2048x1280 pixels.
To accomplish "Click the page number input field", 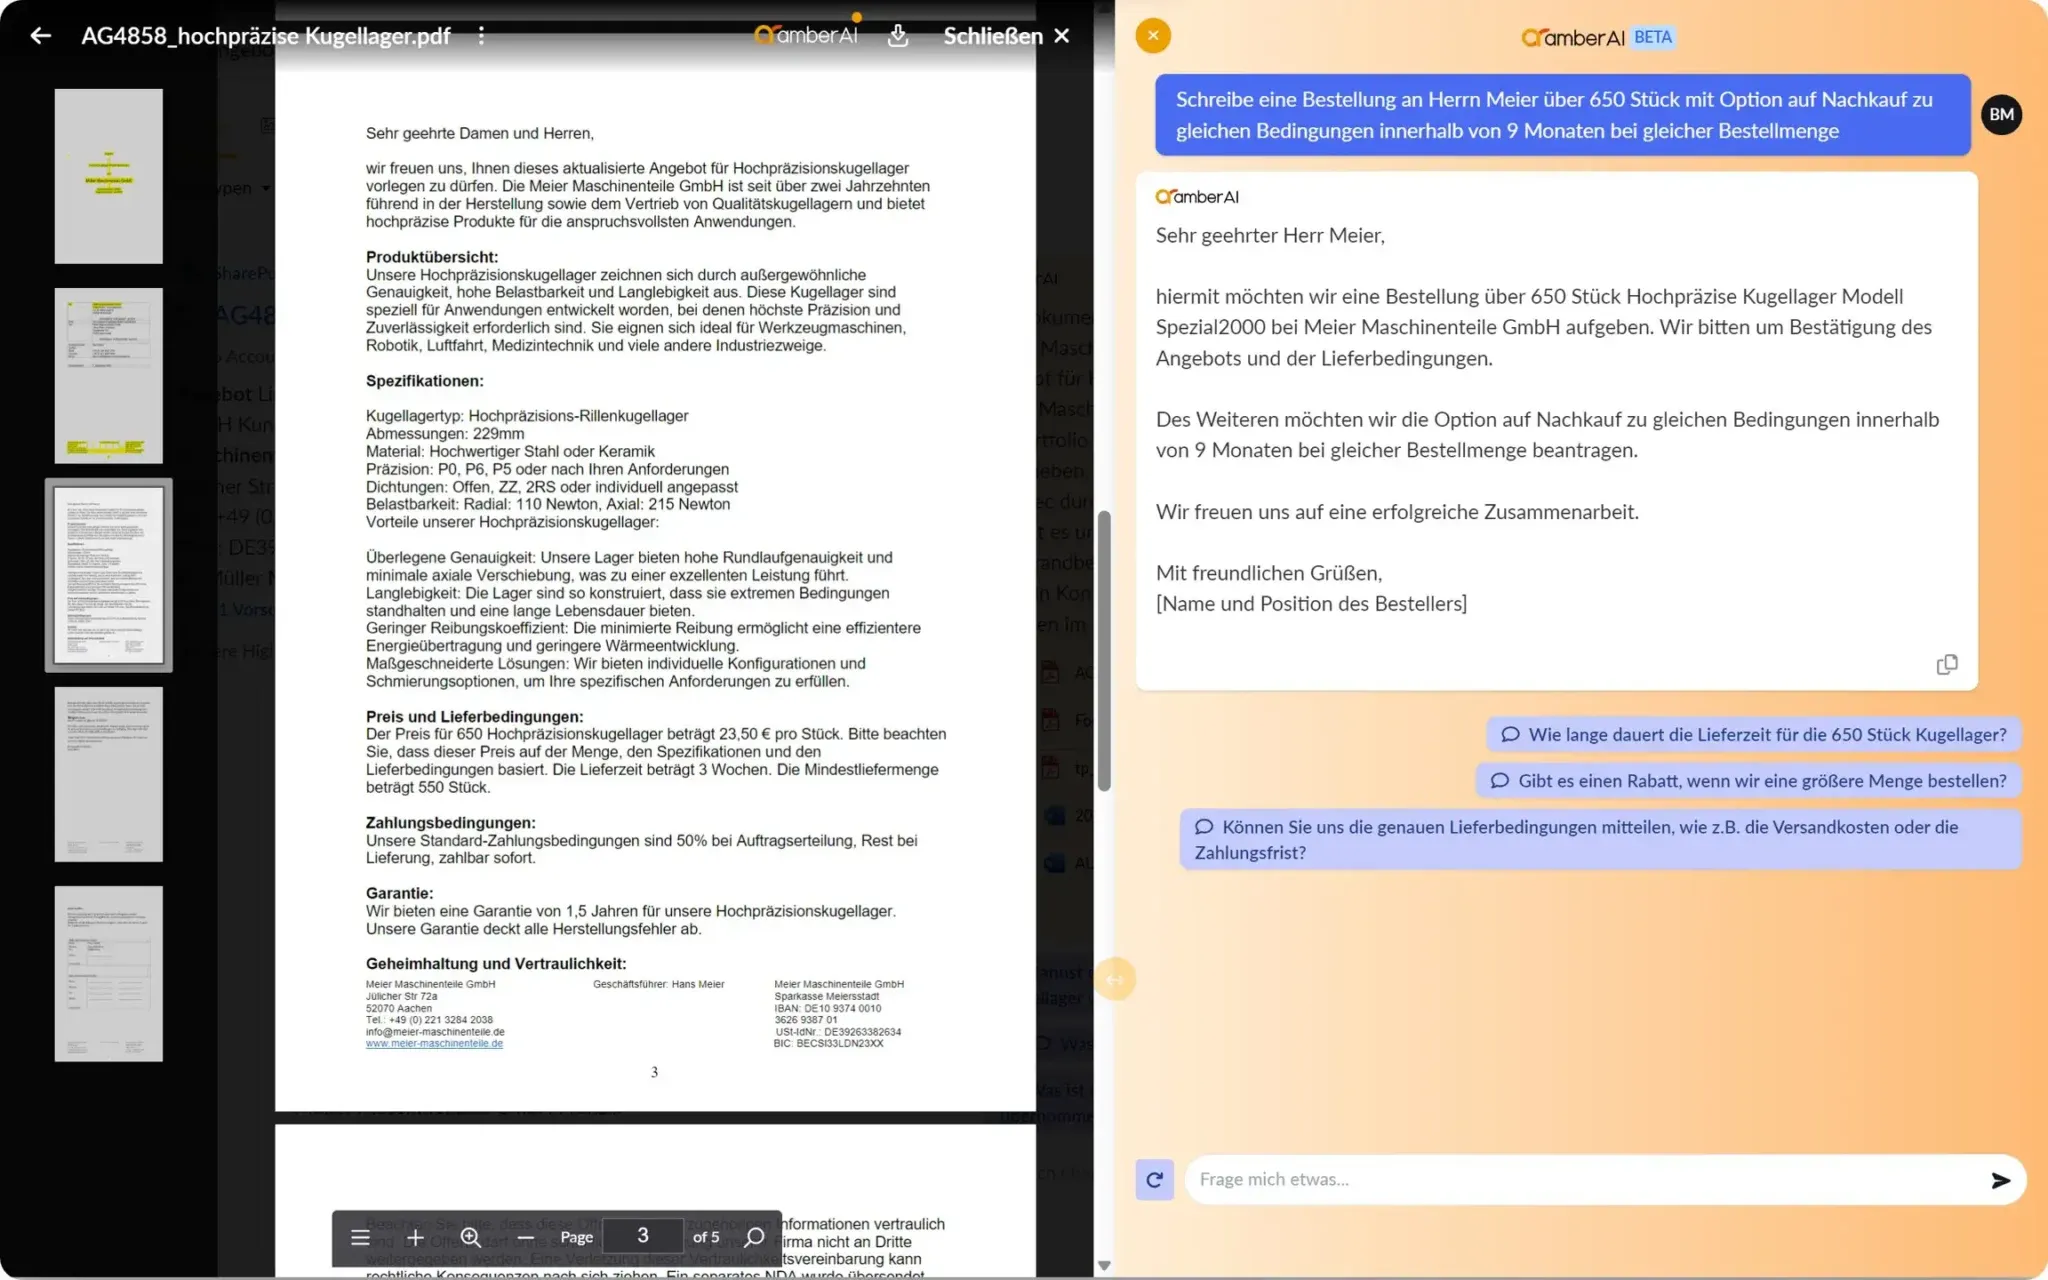I will pos(644,1236).
